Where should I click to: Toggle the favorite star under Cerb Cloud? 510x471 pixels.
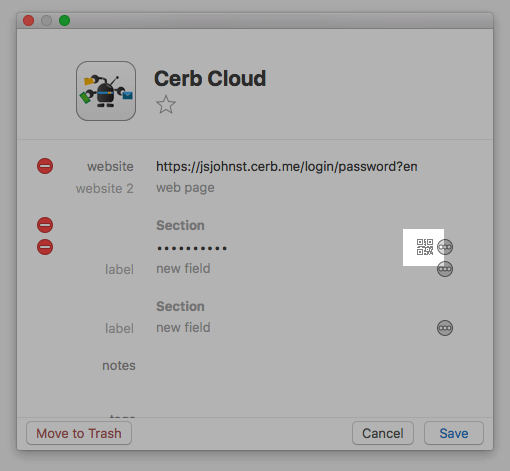coord(166,105)
